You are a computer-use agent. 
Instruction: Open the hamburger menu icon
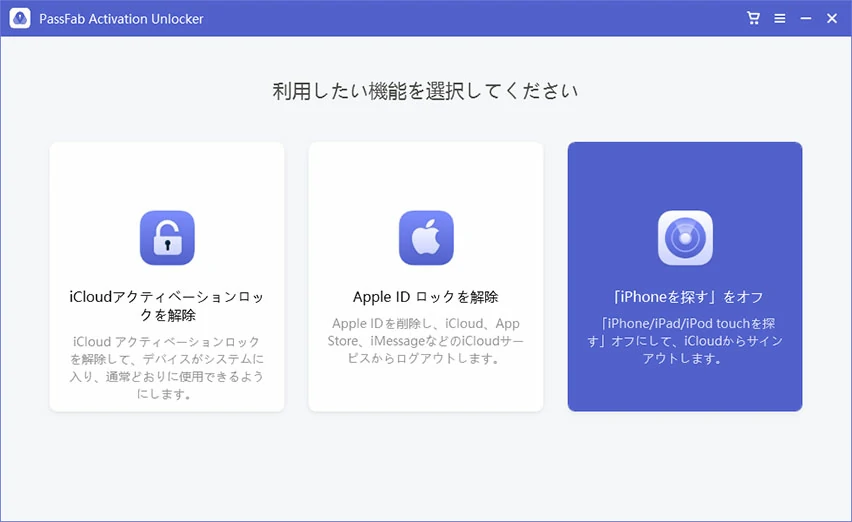(x=780, y=18)
